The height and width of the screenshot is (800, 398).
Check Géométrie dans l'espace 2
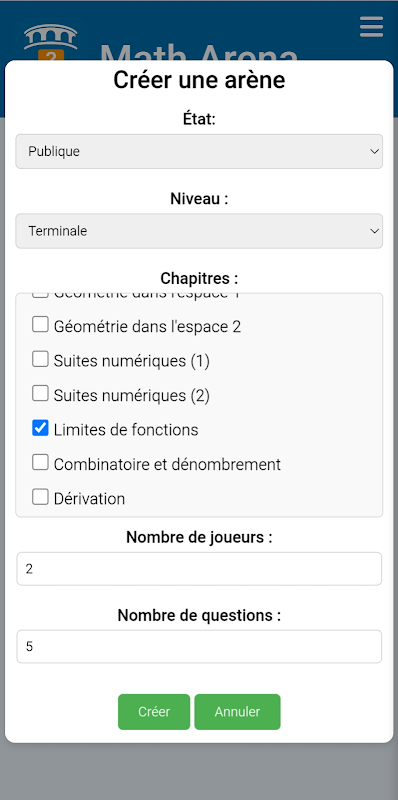[x=40, y=324]
